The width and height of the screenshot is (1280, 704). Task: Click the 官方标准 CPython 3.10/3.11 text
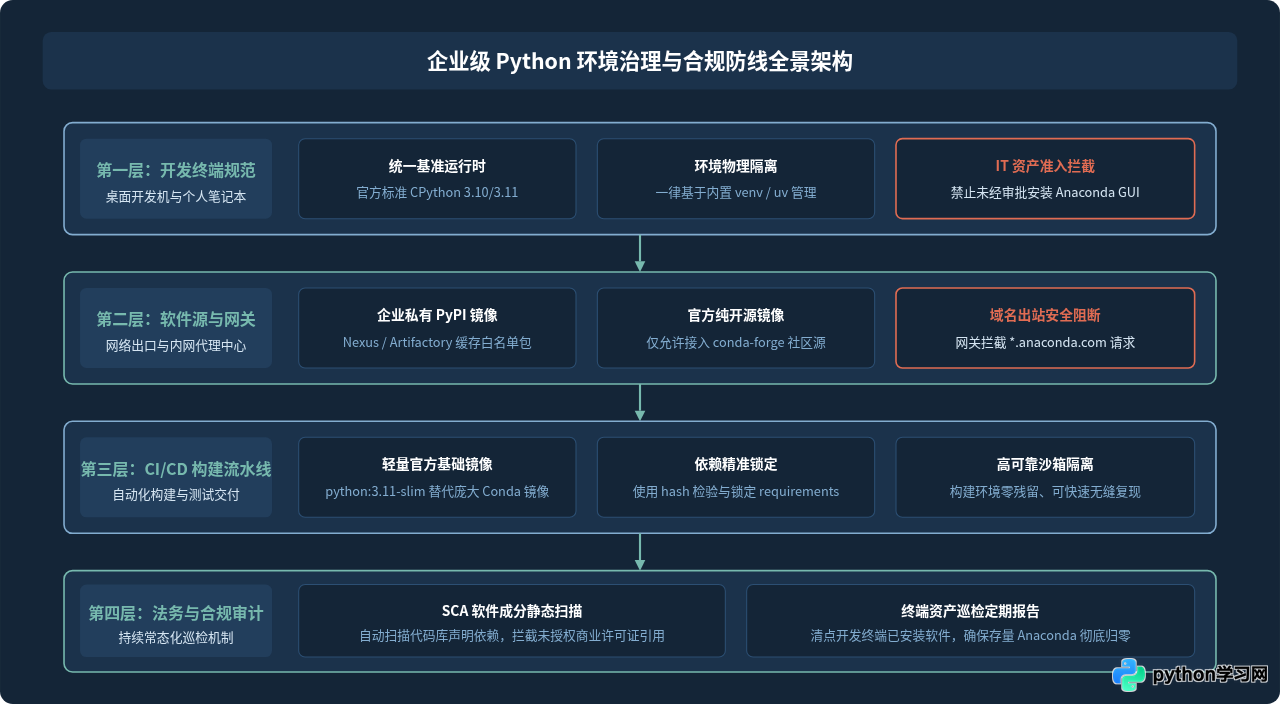click(x=437, y=192)
